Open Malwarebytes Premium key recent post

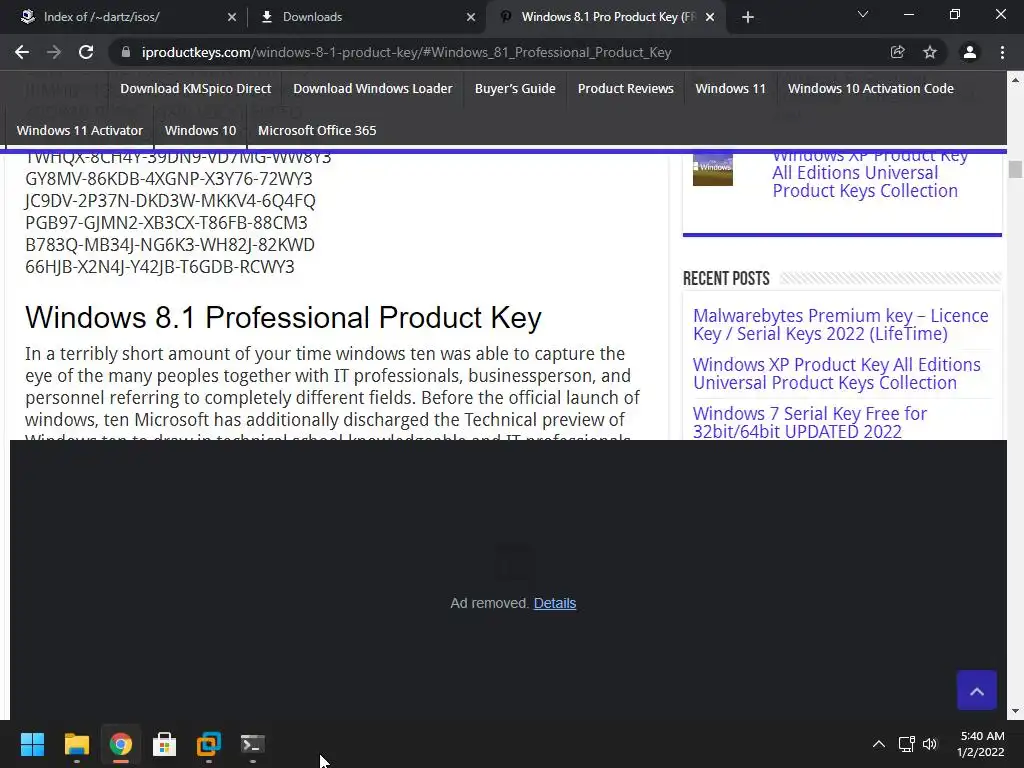[x=840, y=325]
